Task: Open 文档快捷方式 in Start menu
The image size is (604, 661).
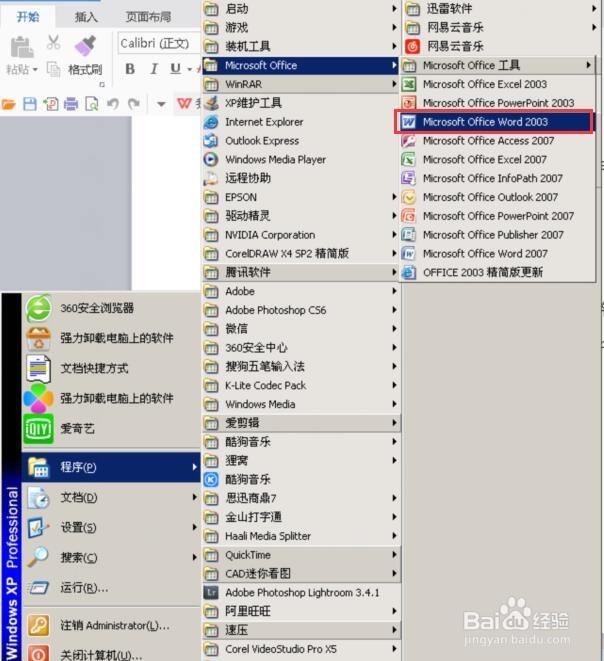Action: 112,368
